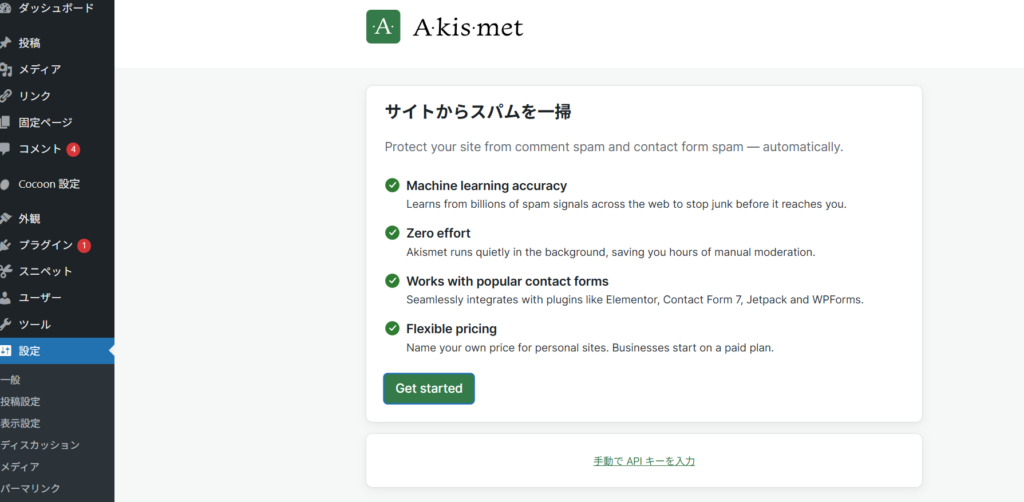Click the user icon beside ユーザー

6,298
